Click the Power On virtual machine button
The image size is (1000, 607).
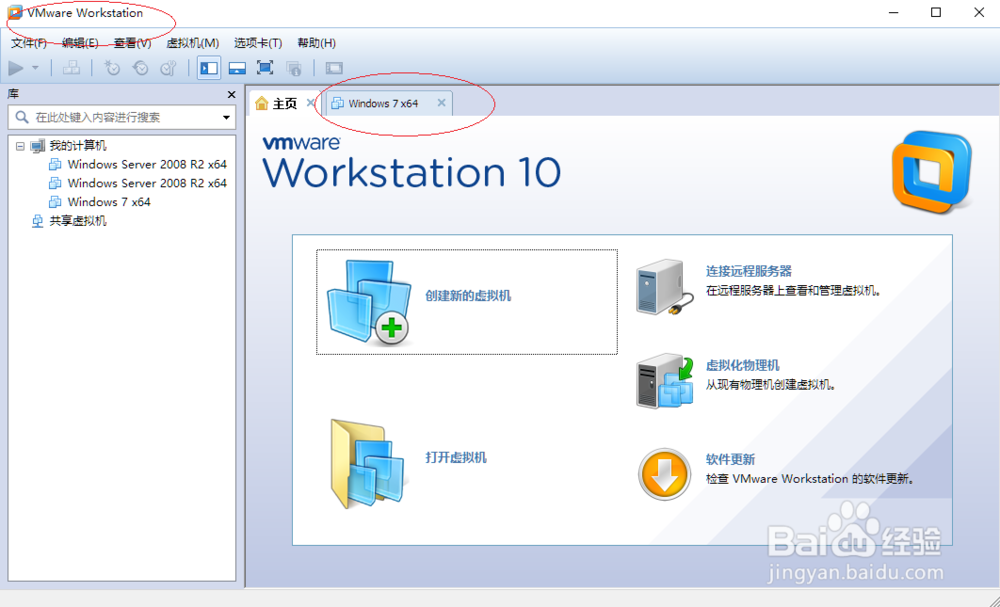[x=16, y=67]
